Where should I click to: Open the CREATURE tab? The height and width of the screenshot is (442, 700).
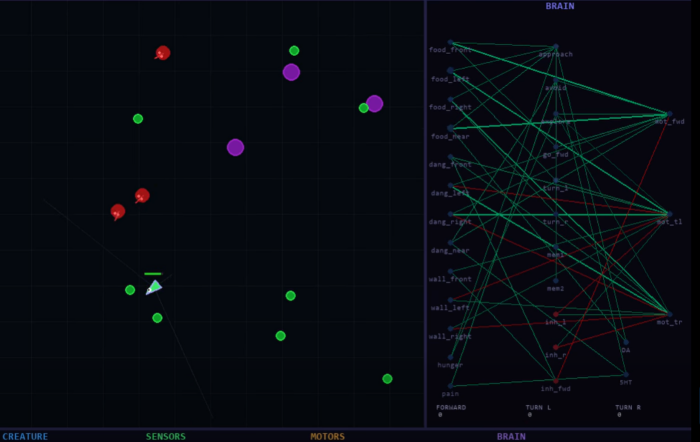(x=25, y=436)
